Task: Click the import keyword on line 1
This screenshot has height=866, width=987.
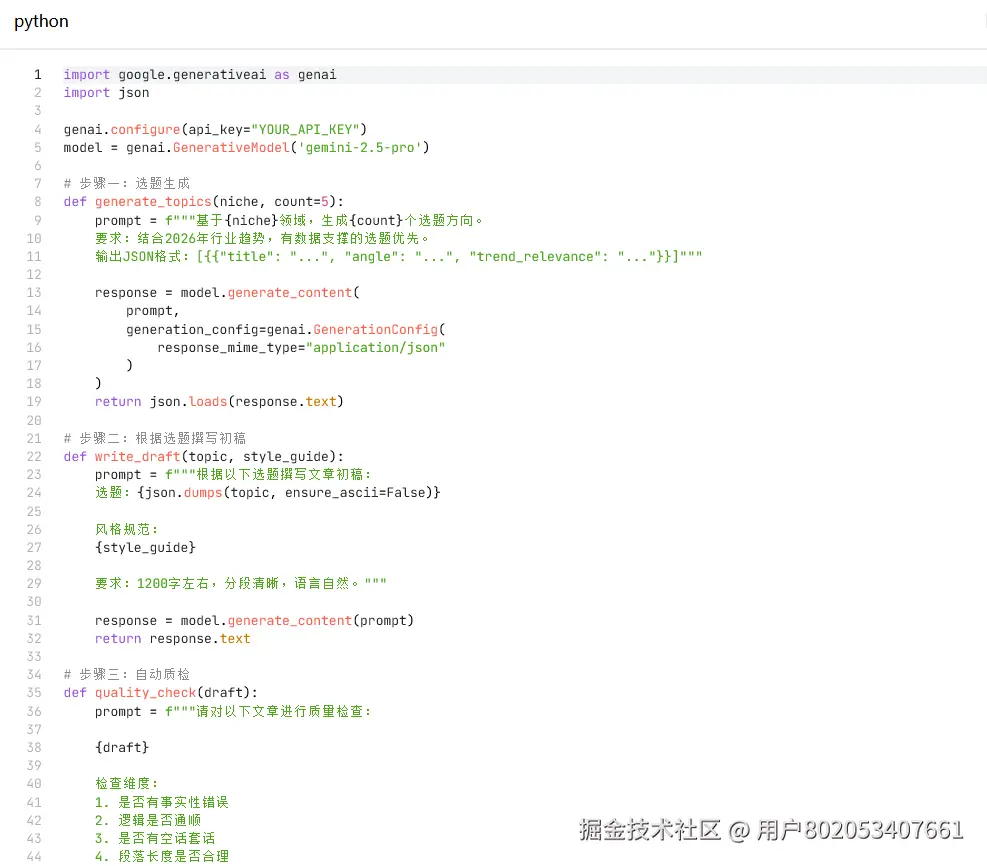Action: click(86, 74)
